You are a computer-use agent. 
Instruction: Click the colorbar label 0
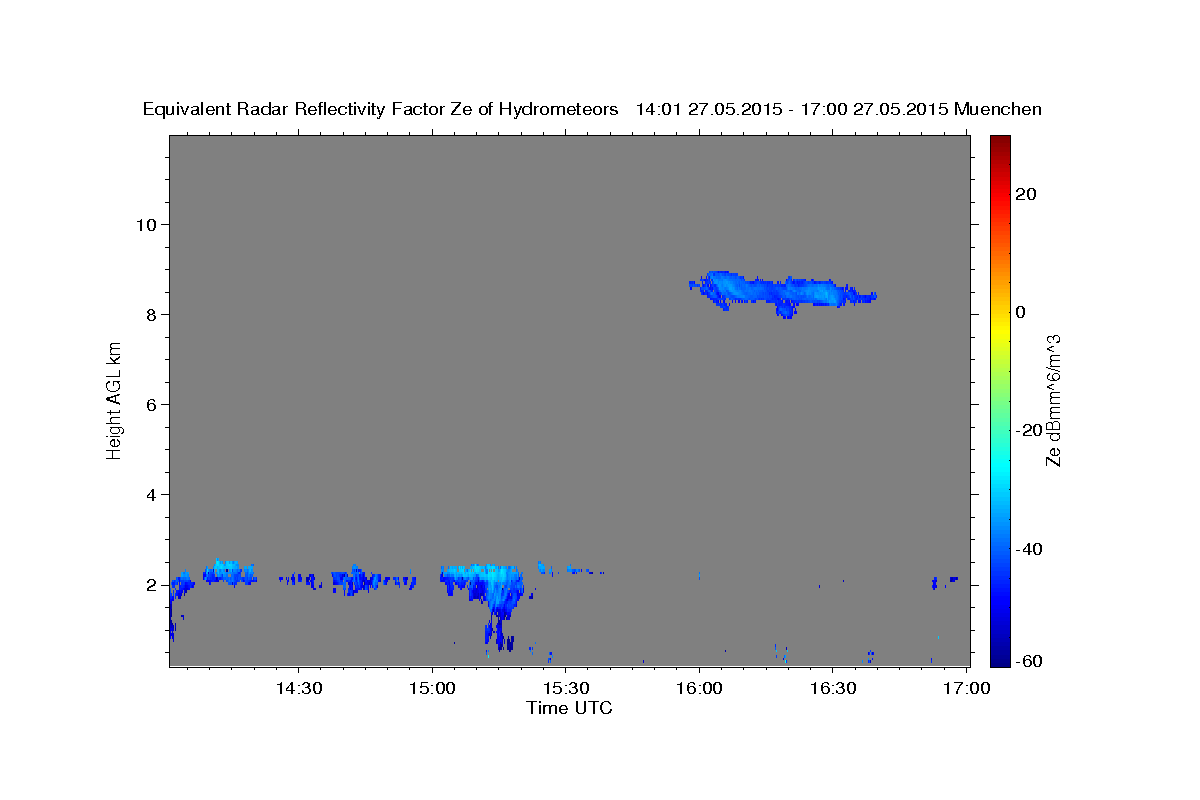tap(1020, 312)
